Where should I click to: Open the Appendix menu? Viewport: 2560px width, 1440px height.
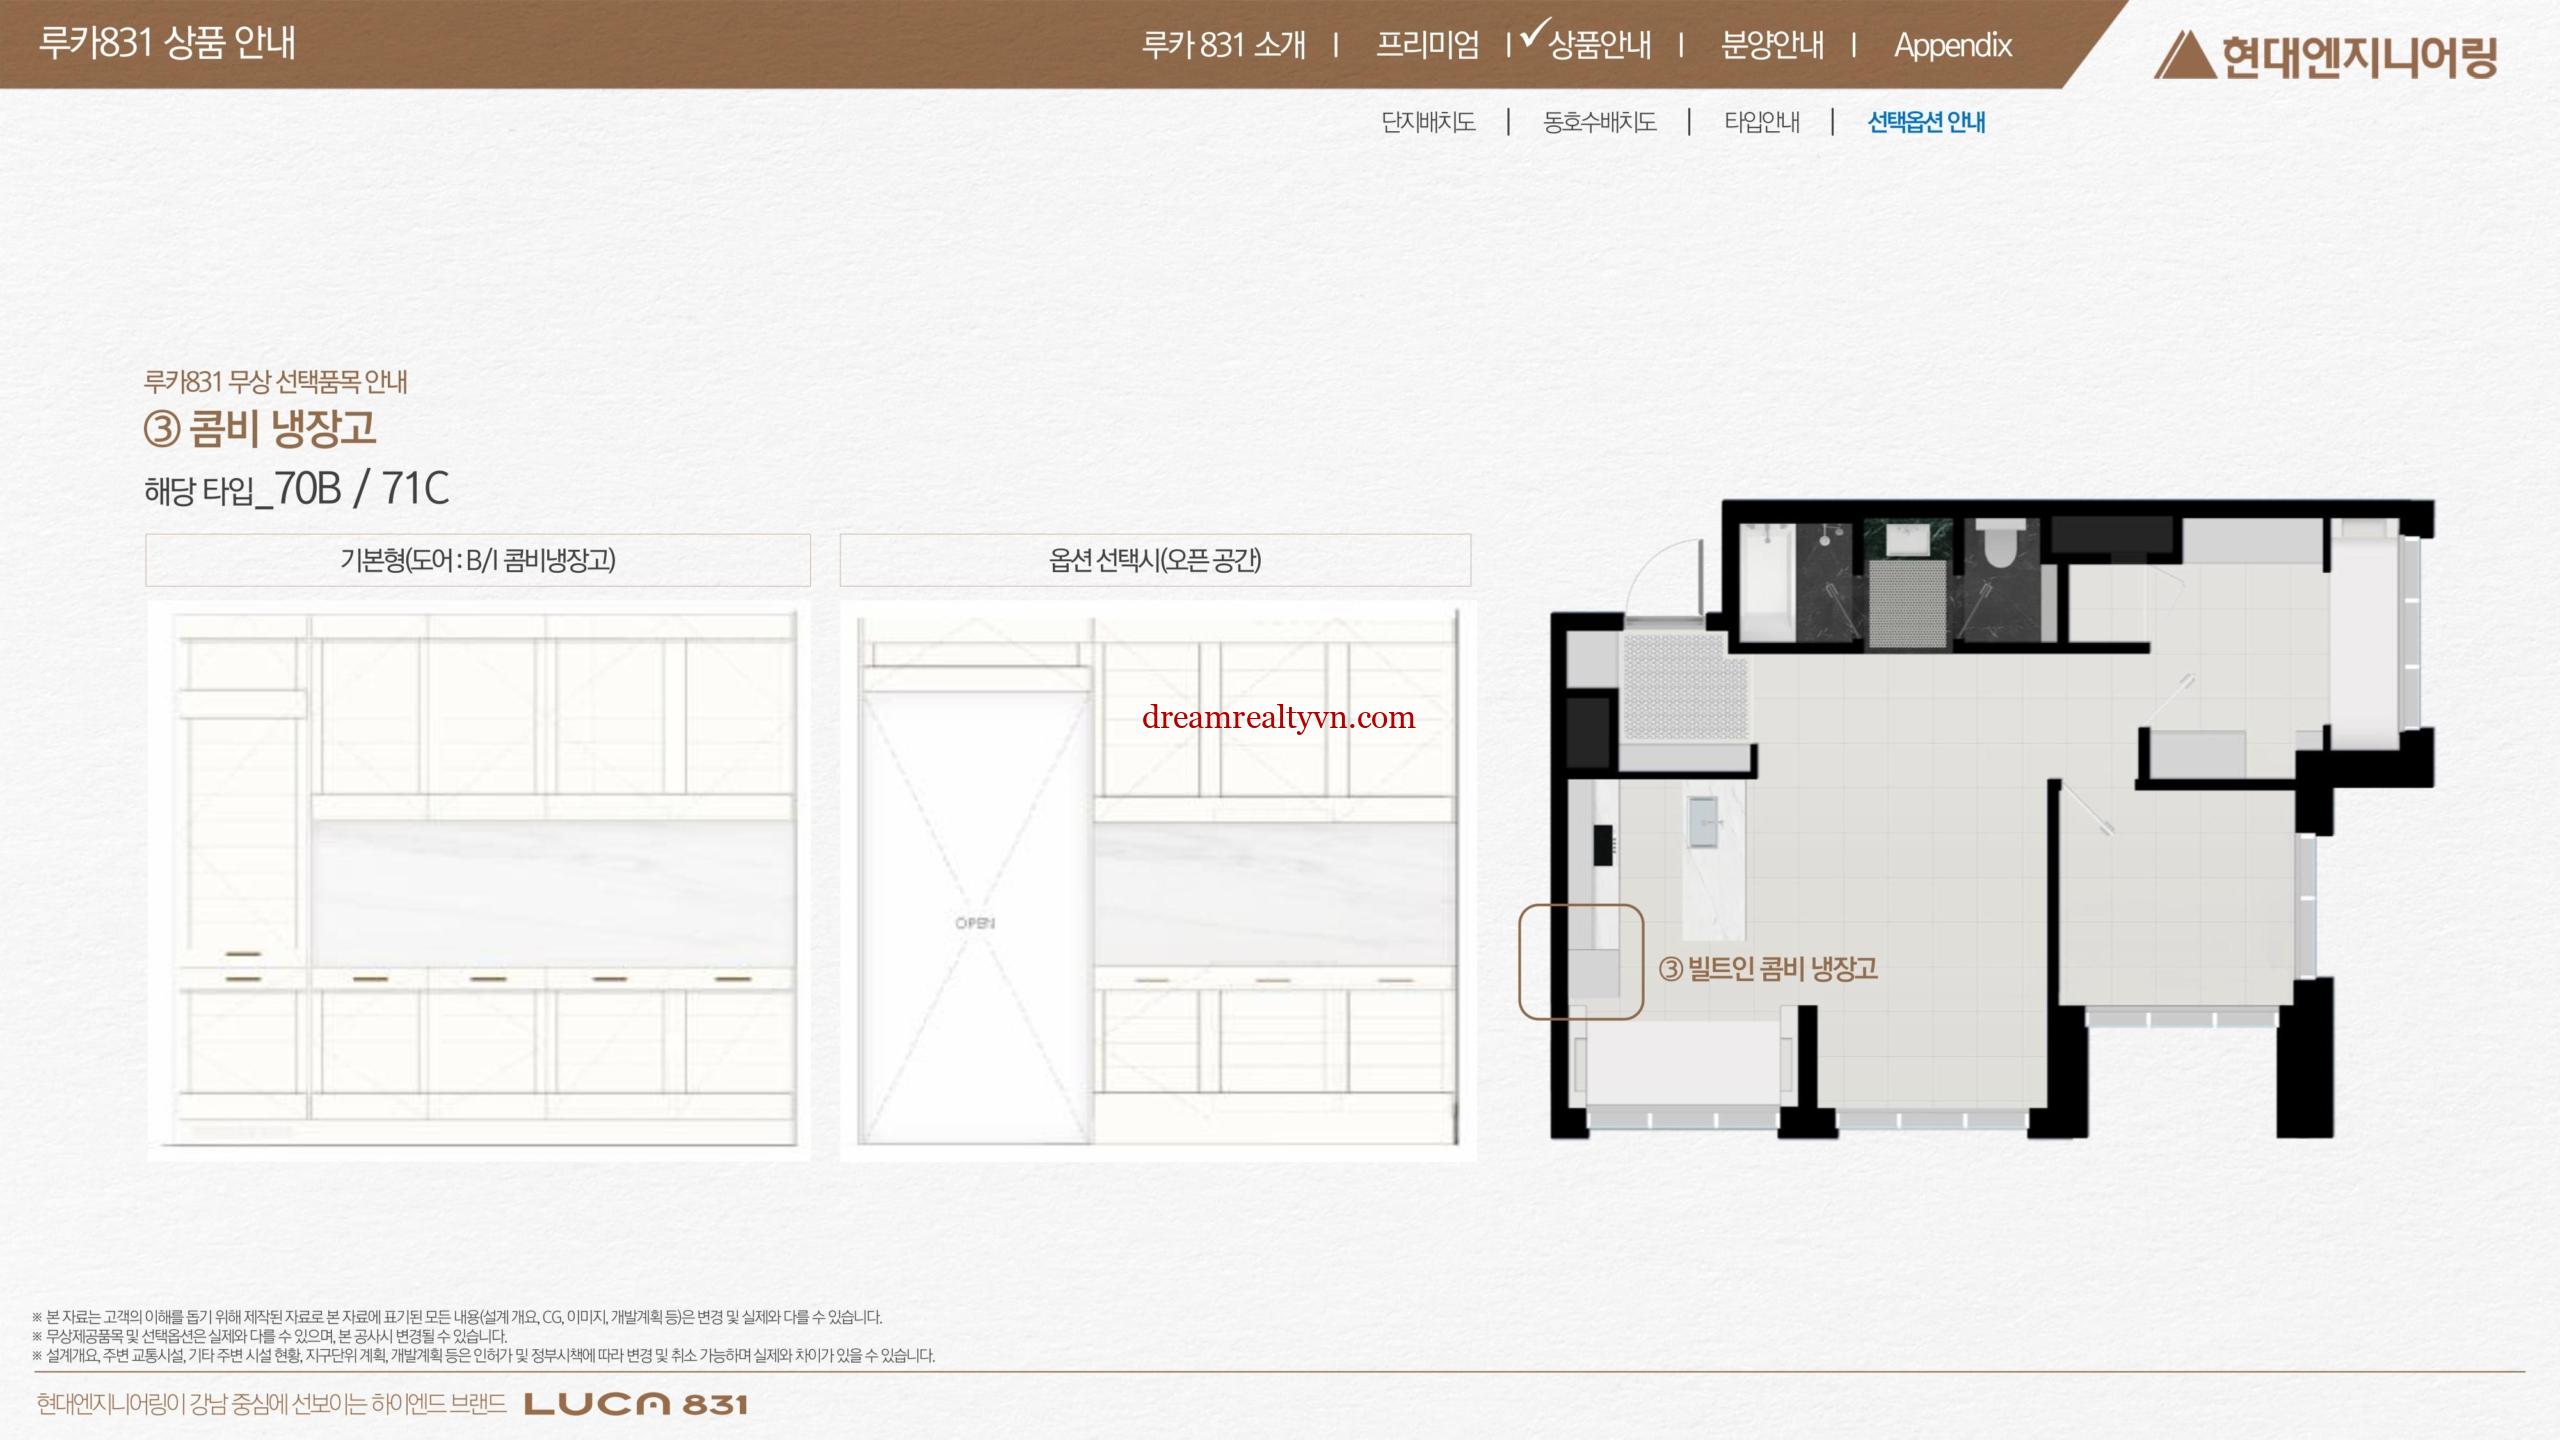coord(1952,45)
